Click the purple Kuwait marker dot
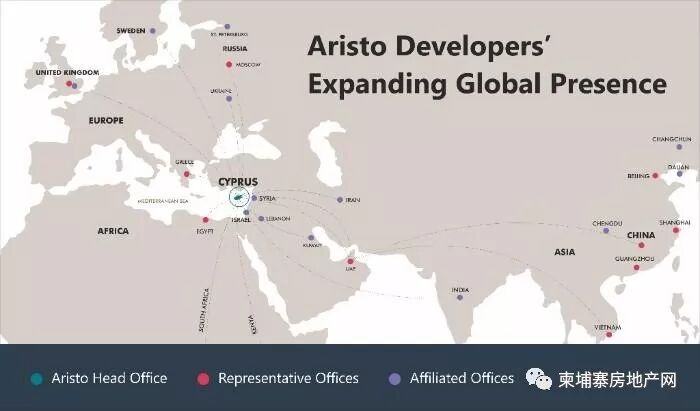Image resolution: width=700 pixels, height=411 pixels. (311, 237)
